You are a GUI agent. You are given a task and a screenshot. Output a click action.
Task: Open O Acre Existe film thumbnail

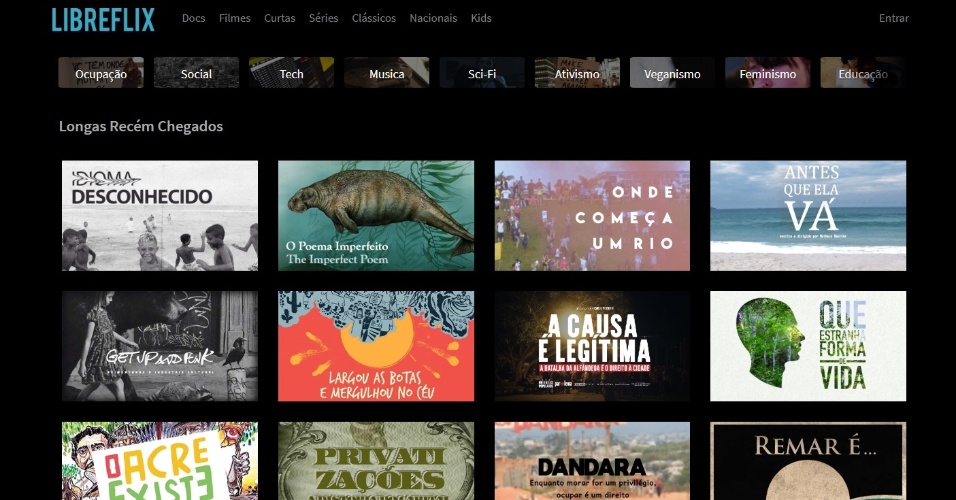point(160,461)
